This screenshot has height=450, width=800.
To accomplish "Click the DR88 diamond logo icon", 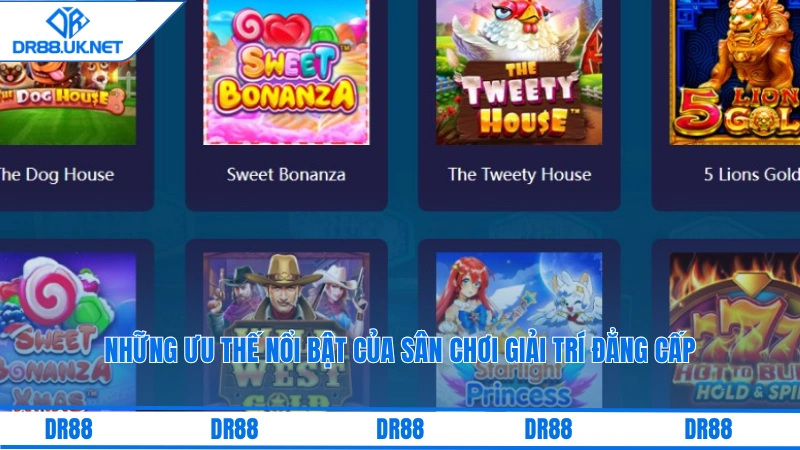I will pyautogui.click(x=68, y=22).
